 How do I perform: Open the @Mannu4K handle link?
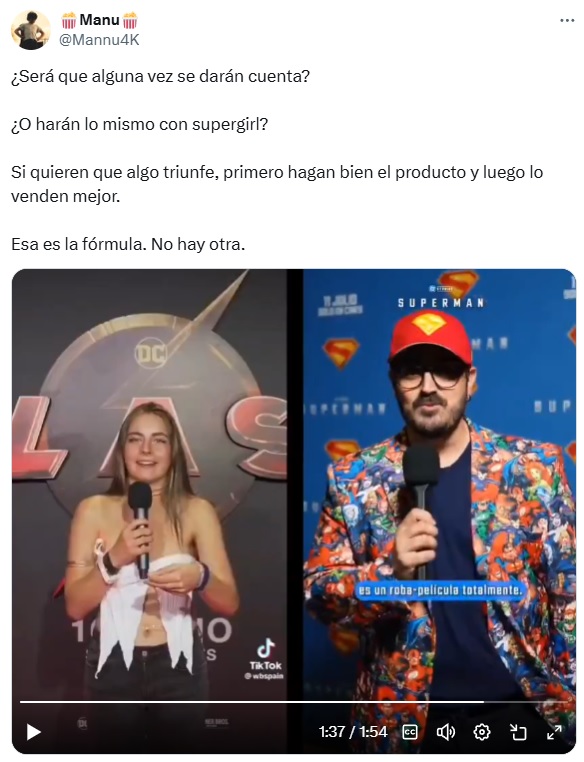(99, 40)
